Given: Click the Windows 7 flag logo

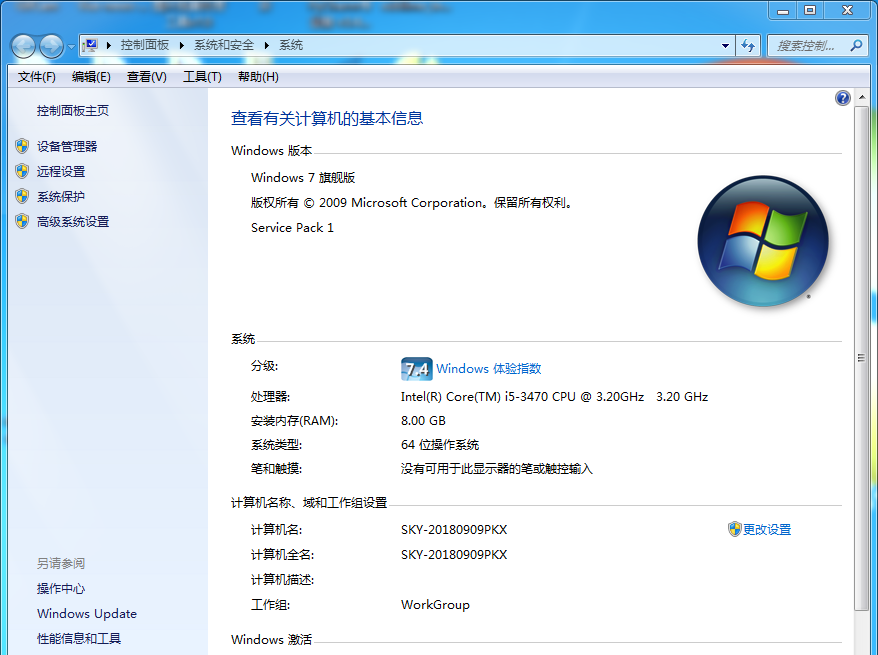Looking at the screenshot, I should click(763, 241).
